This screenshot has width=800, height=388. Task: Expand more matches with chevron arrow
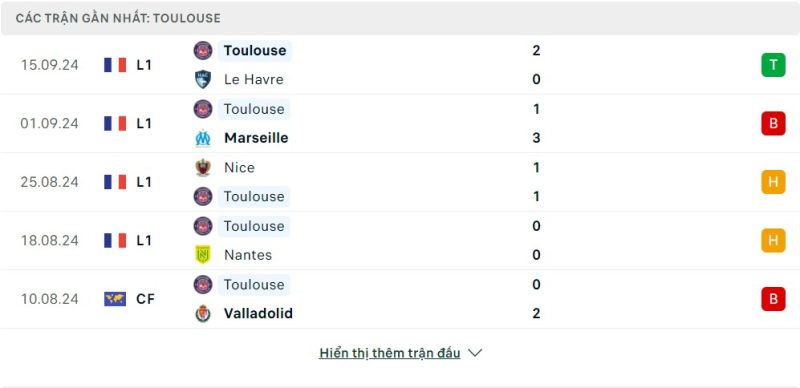click(475, 353)
